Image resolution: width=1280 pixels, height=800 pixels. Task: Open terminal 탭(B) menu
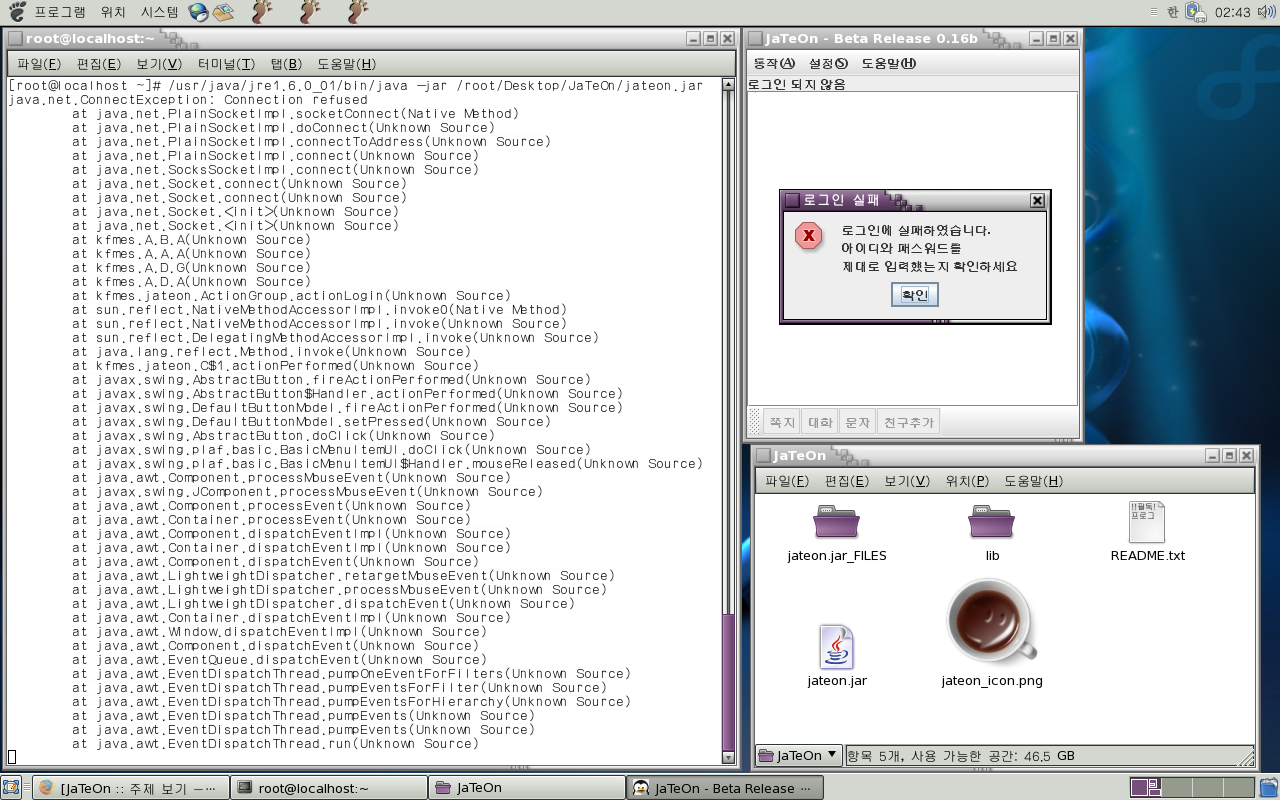pyautogui.click(x=288, y=64)
